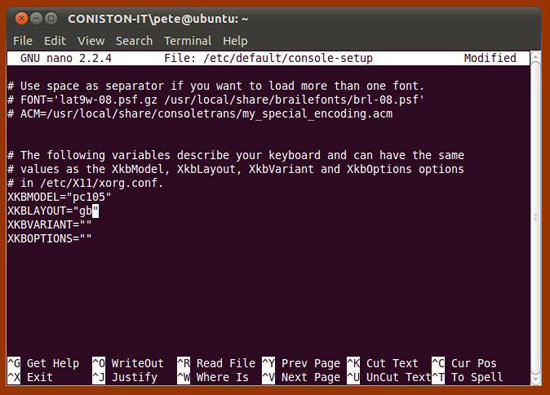
Task: Click the ^X Exit shortcut
Action: point(30,377)
